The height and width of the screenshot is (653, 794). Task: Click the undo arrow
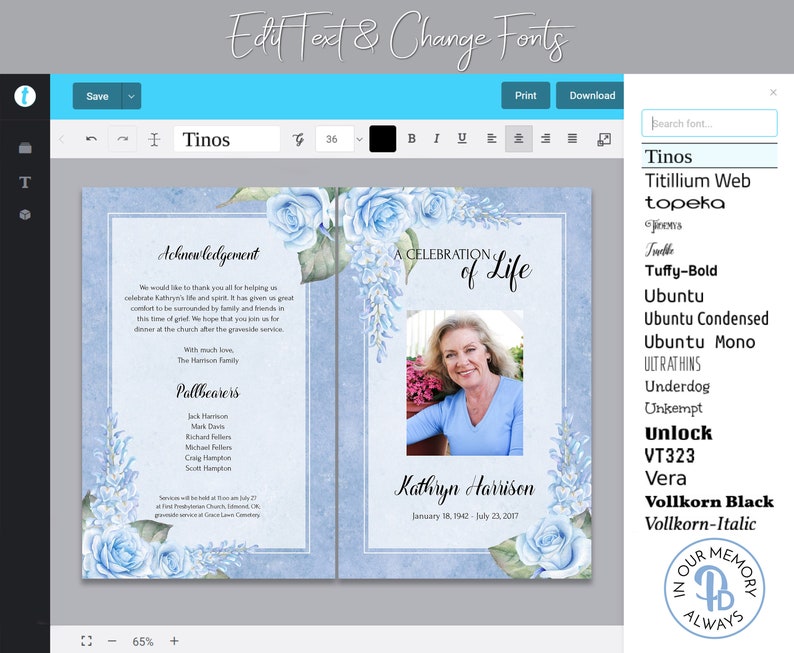click(x=92, y=139)
